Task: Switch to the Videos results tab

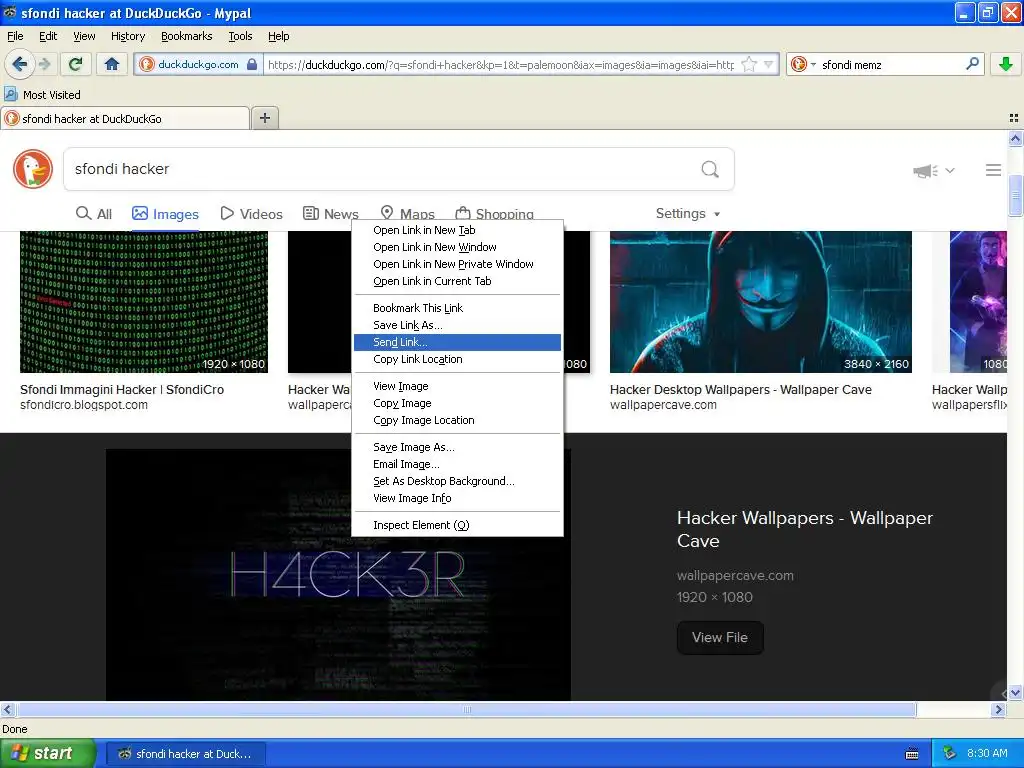Action: (x=251, y=214)
